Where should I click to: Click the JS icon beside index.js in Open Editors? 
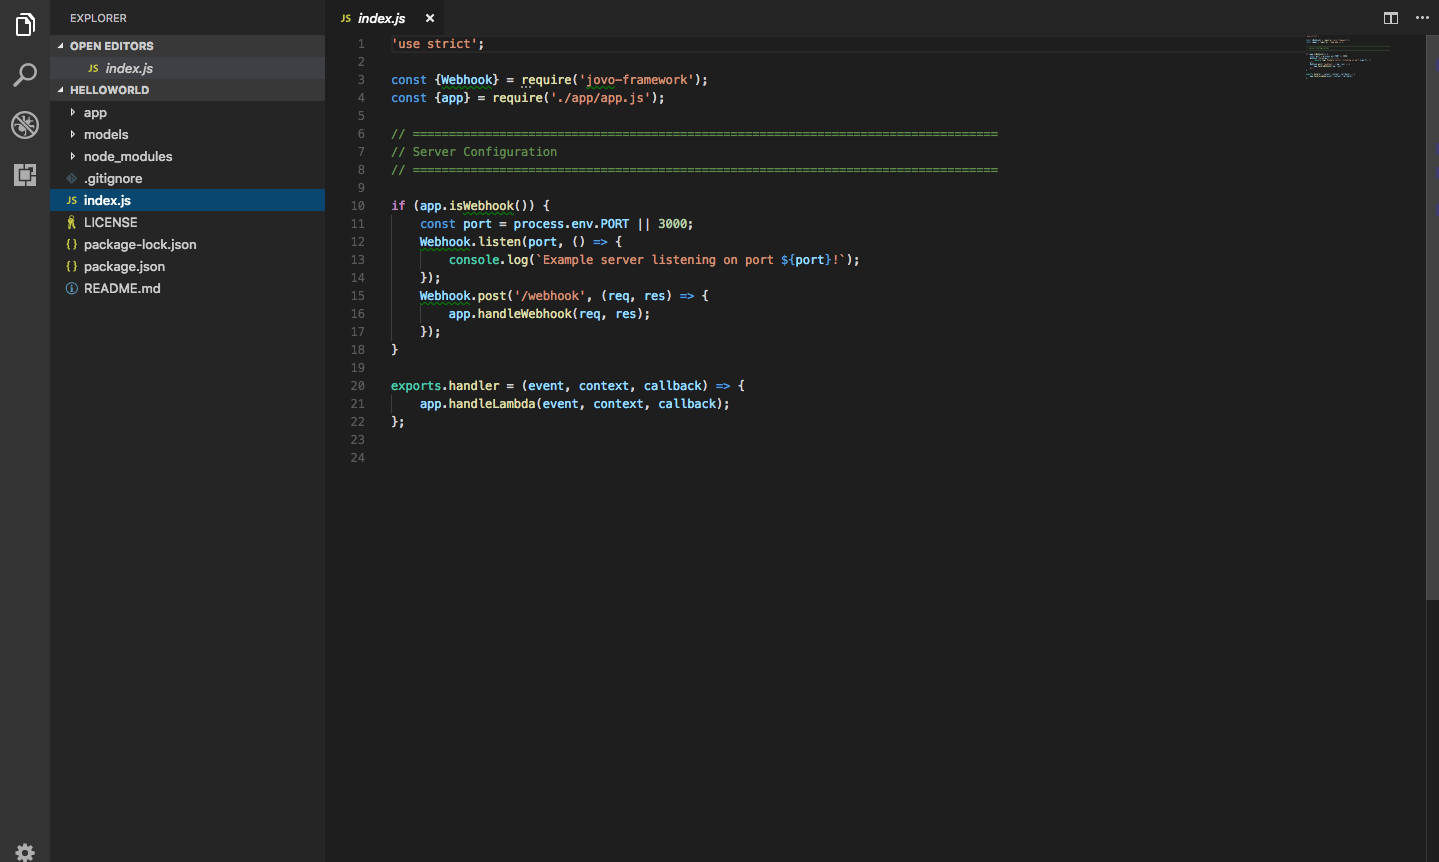pyautogui.click(x=93, y=68)
